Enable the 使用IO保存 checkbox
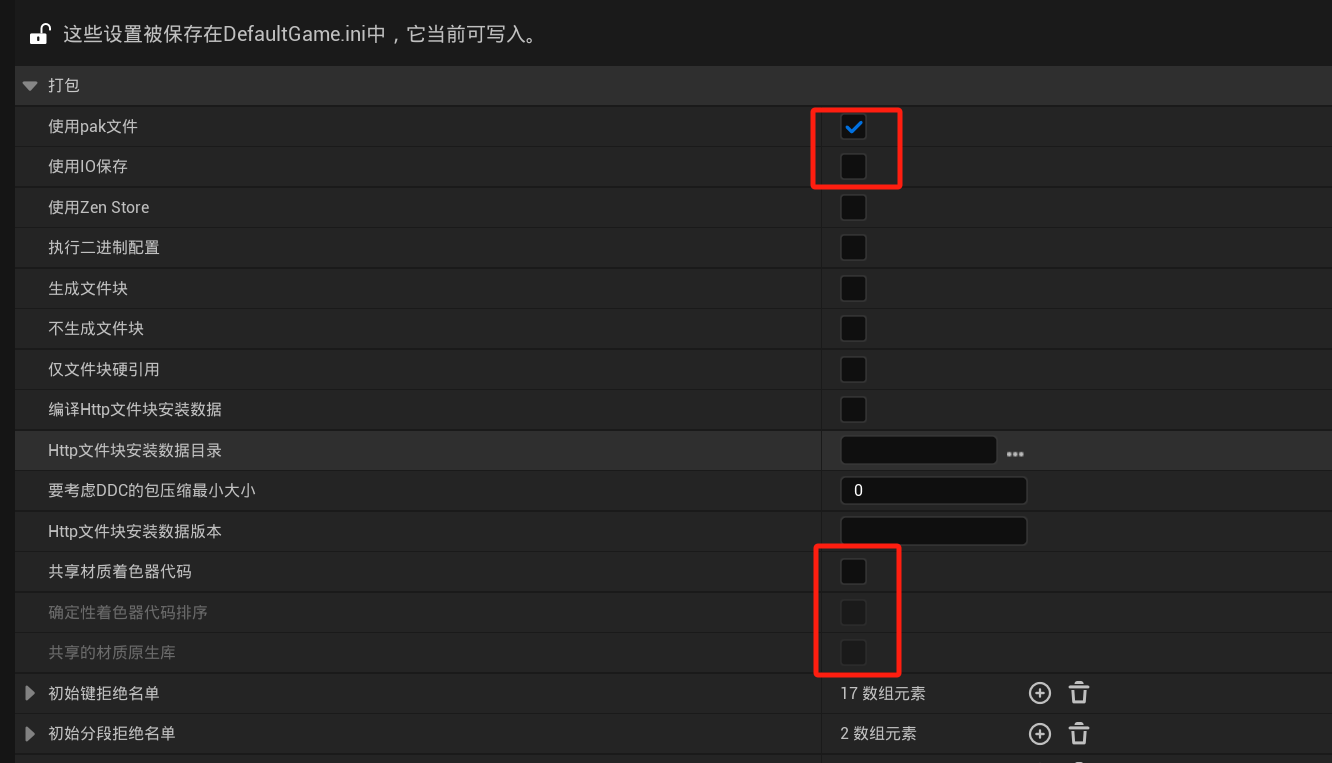The height and width of the screenshot is (763, 1332). click(x=853, y=167)
